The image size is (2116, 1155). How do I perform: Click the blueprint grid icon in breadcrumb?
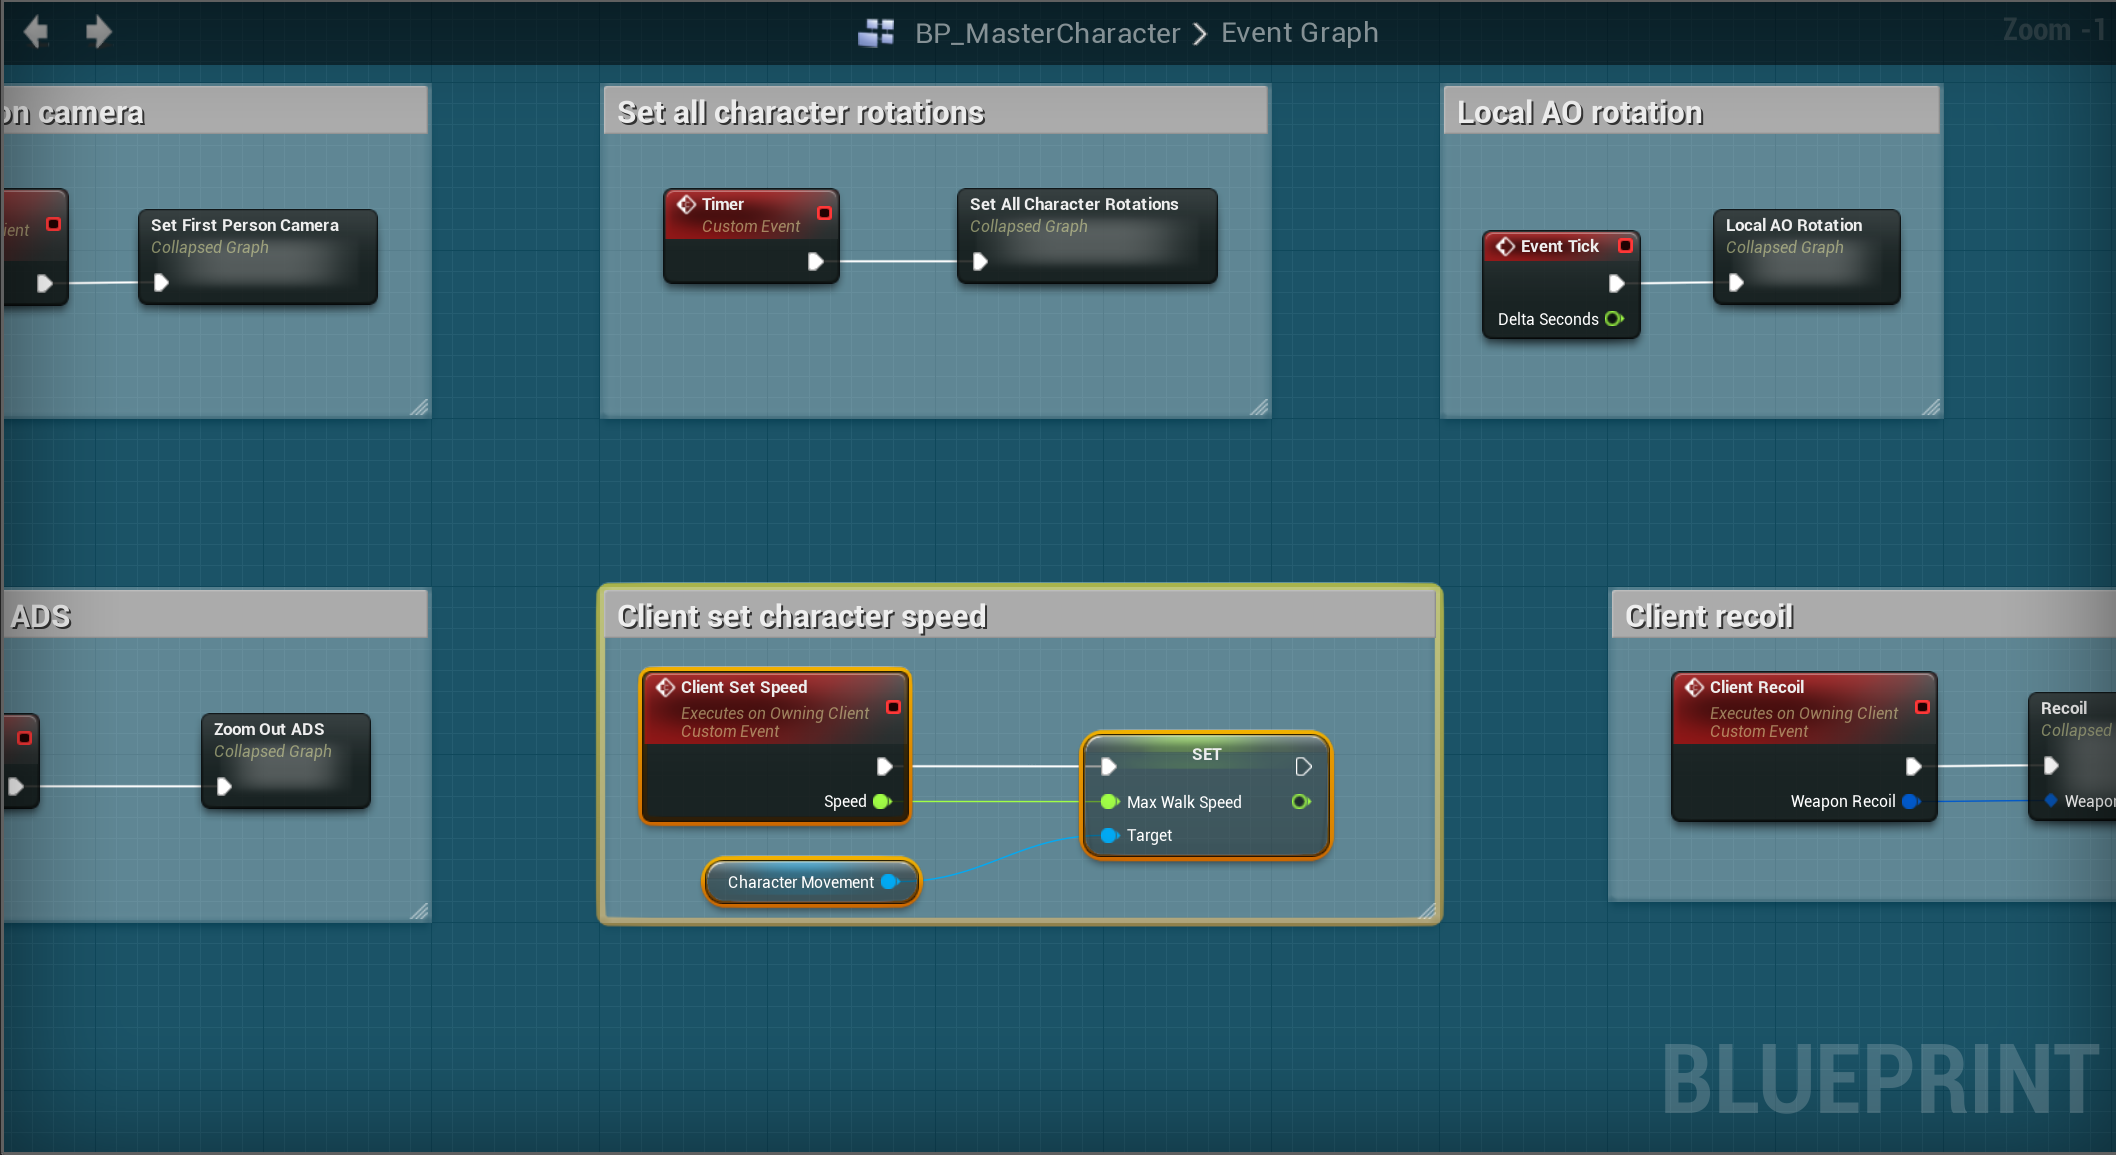[876, 33]
